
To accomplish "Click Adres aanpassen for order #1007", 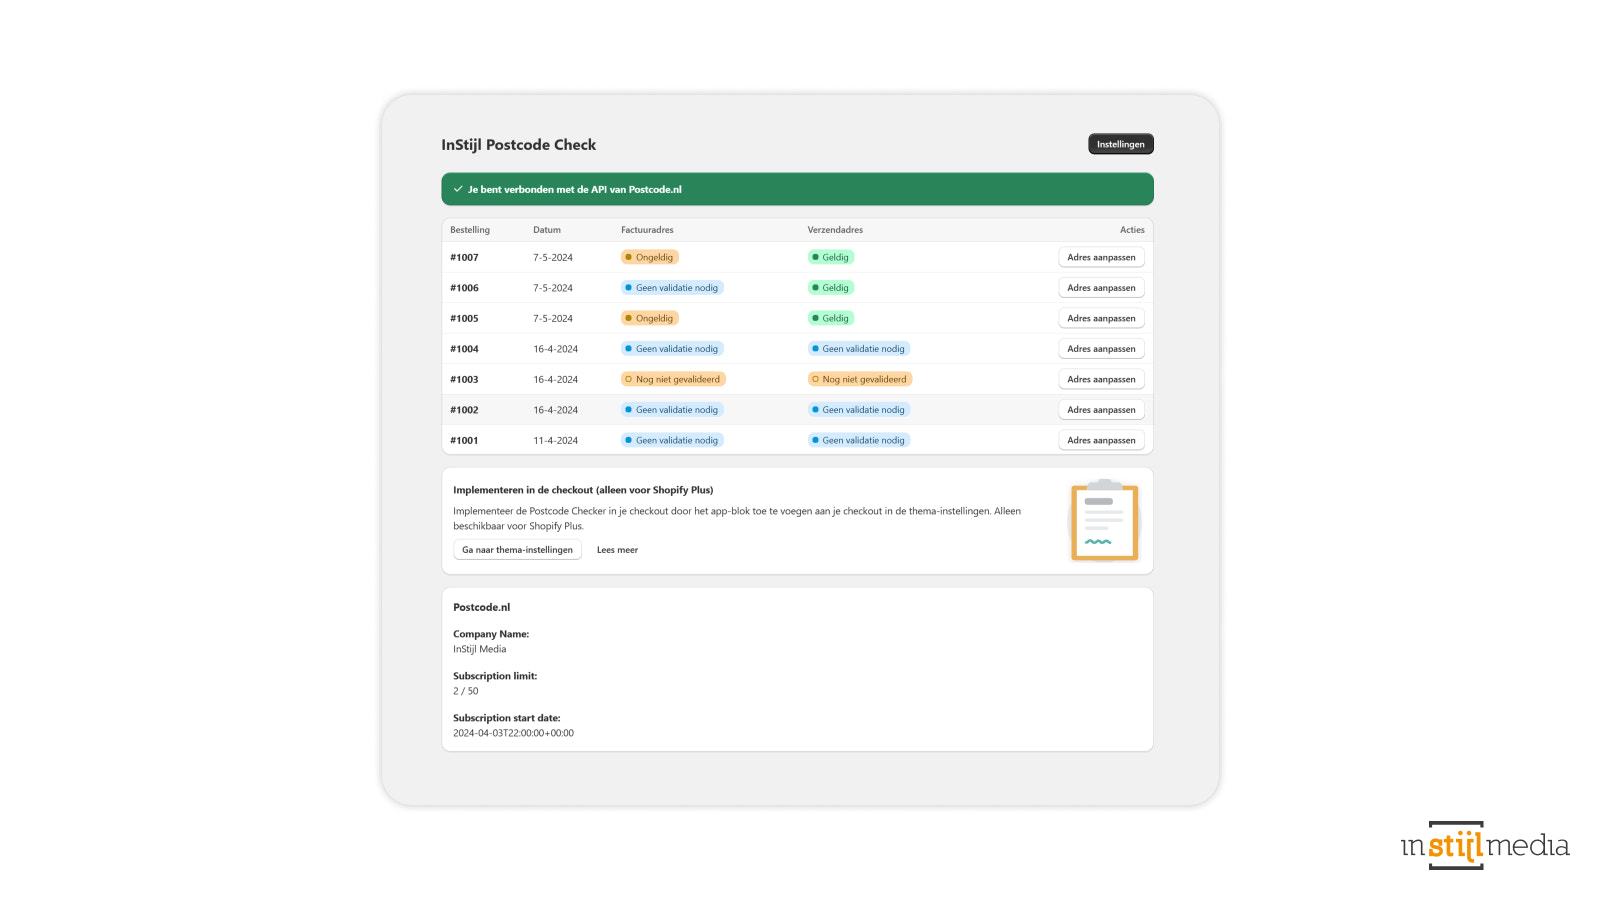I will tap(1101, 257).
